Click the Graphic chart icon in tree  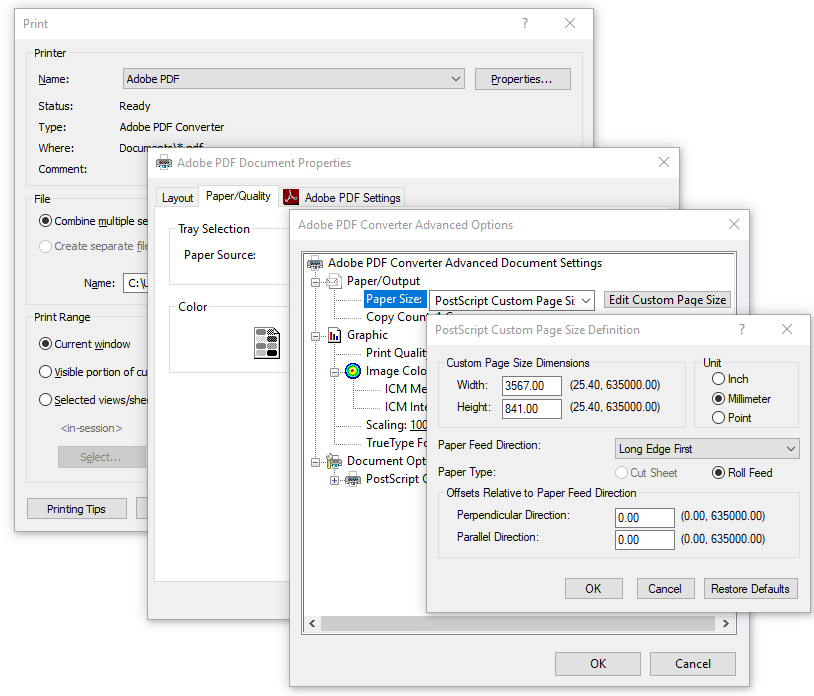click(334, 335)
